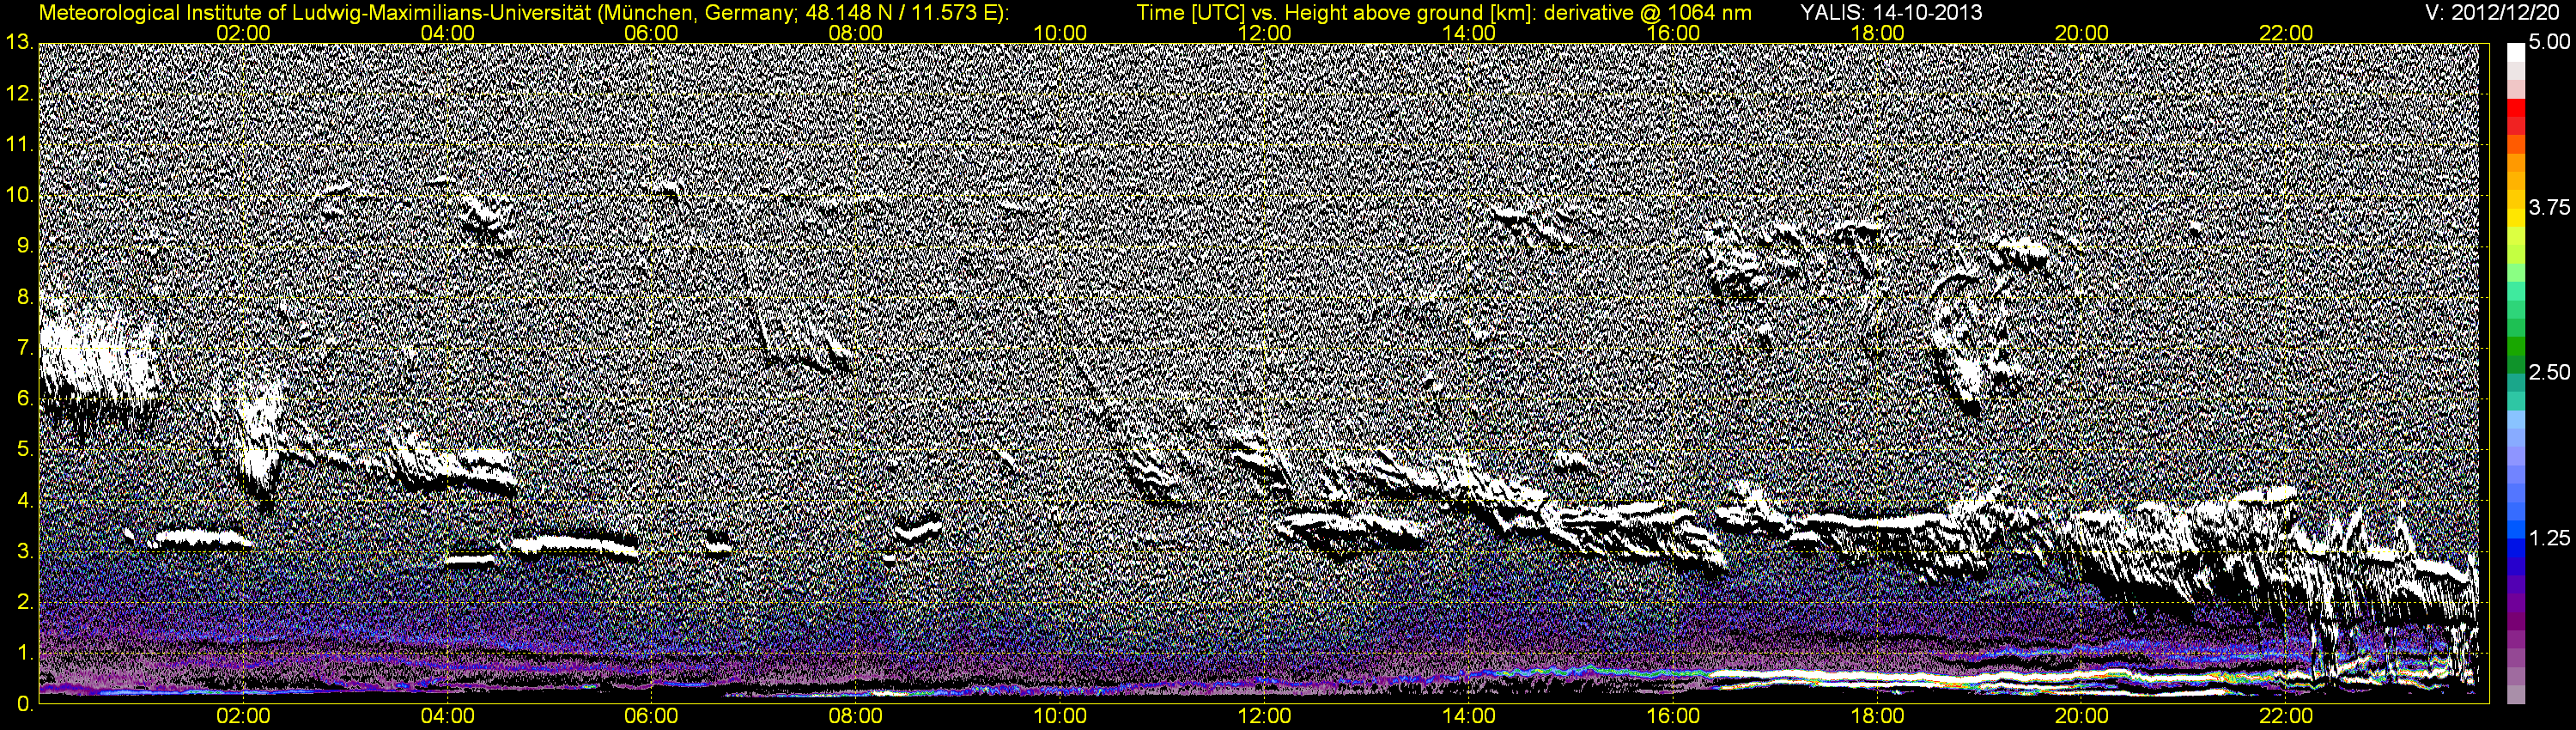The width and height of the screenshot is (2576, 730).
Task: Click 08:00 on the upper time axis
Action: [x=856, y=33]
